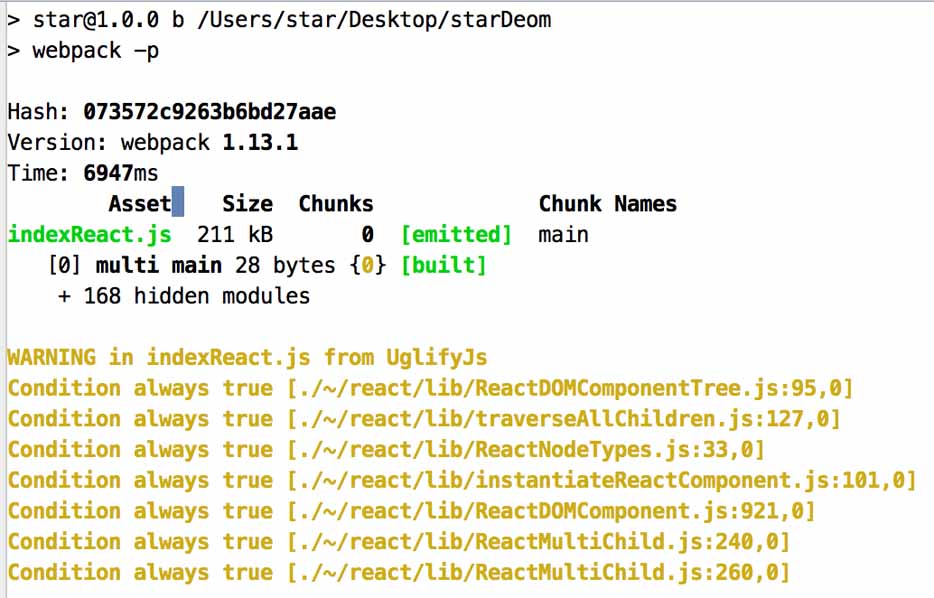Click the ReactMultiChild.js:260,0 warning
This screenshot has height=598, width=934.
click(x=398, y=573)
